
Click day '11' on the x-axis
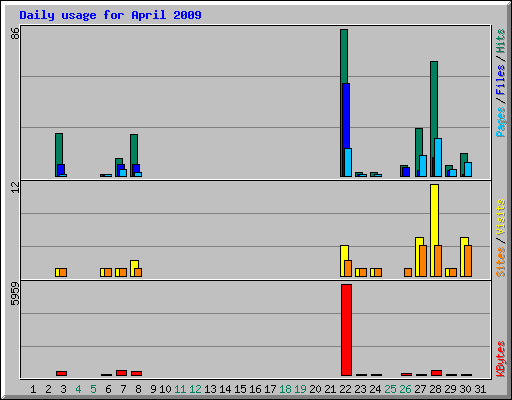tap(180, 389)
